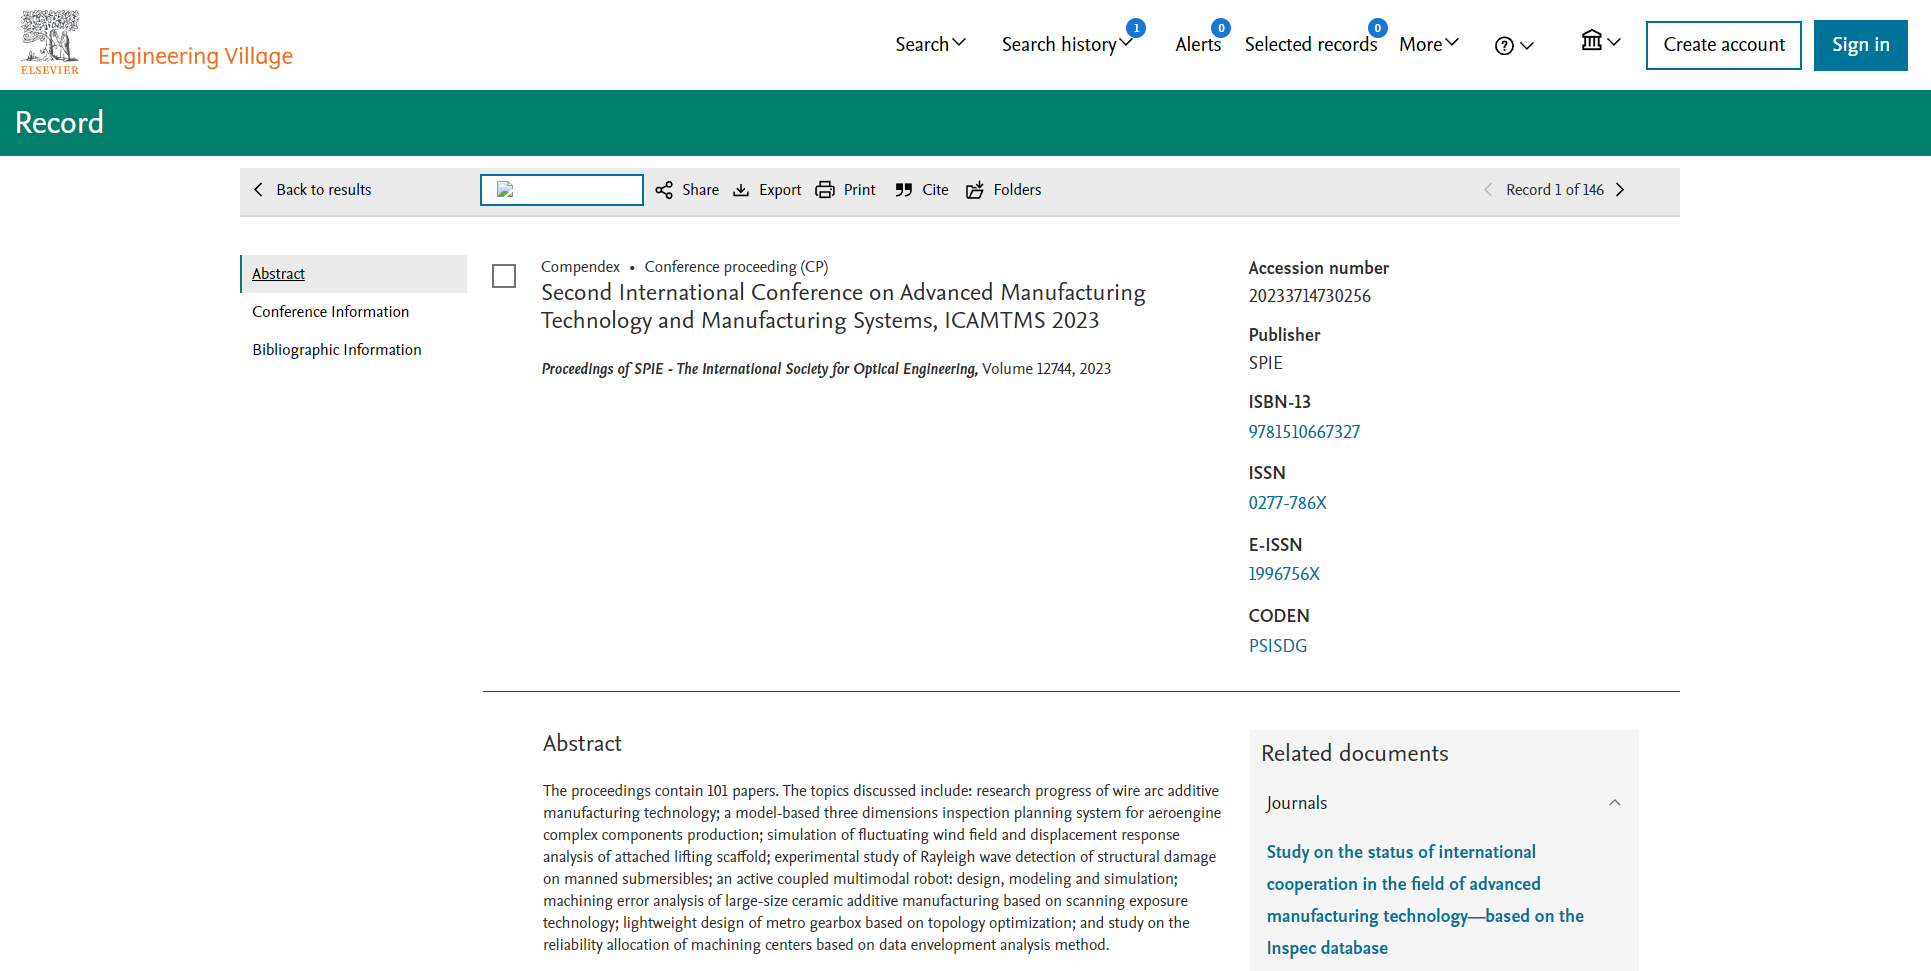Go to next record arrow
Viewport: 1931px width, 971px height.
click(1620, 190)
